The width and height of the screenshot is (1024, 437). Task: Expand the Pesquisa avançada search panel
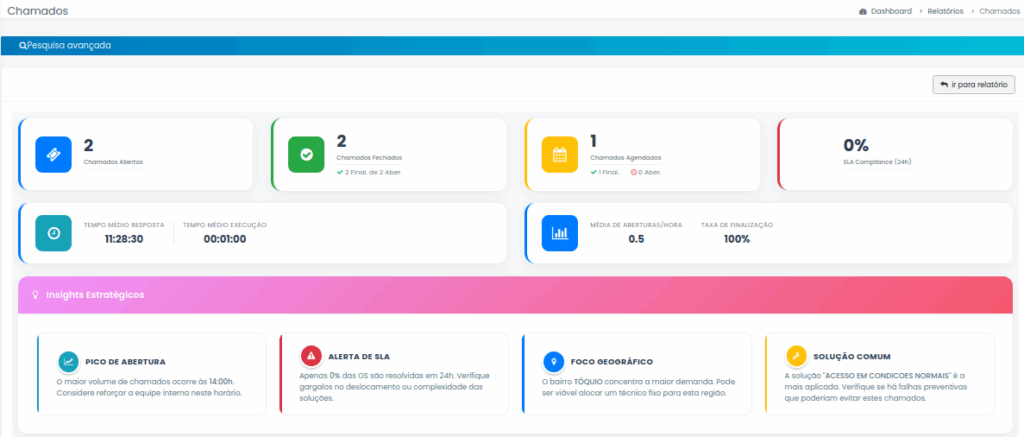coord(66,45)
